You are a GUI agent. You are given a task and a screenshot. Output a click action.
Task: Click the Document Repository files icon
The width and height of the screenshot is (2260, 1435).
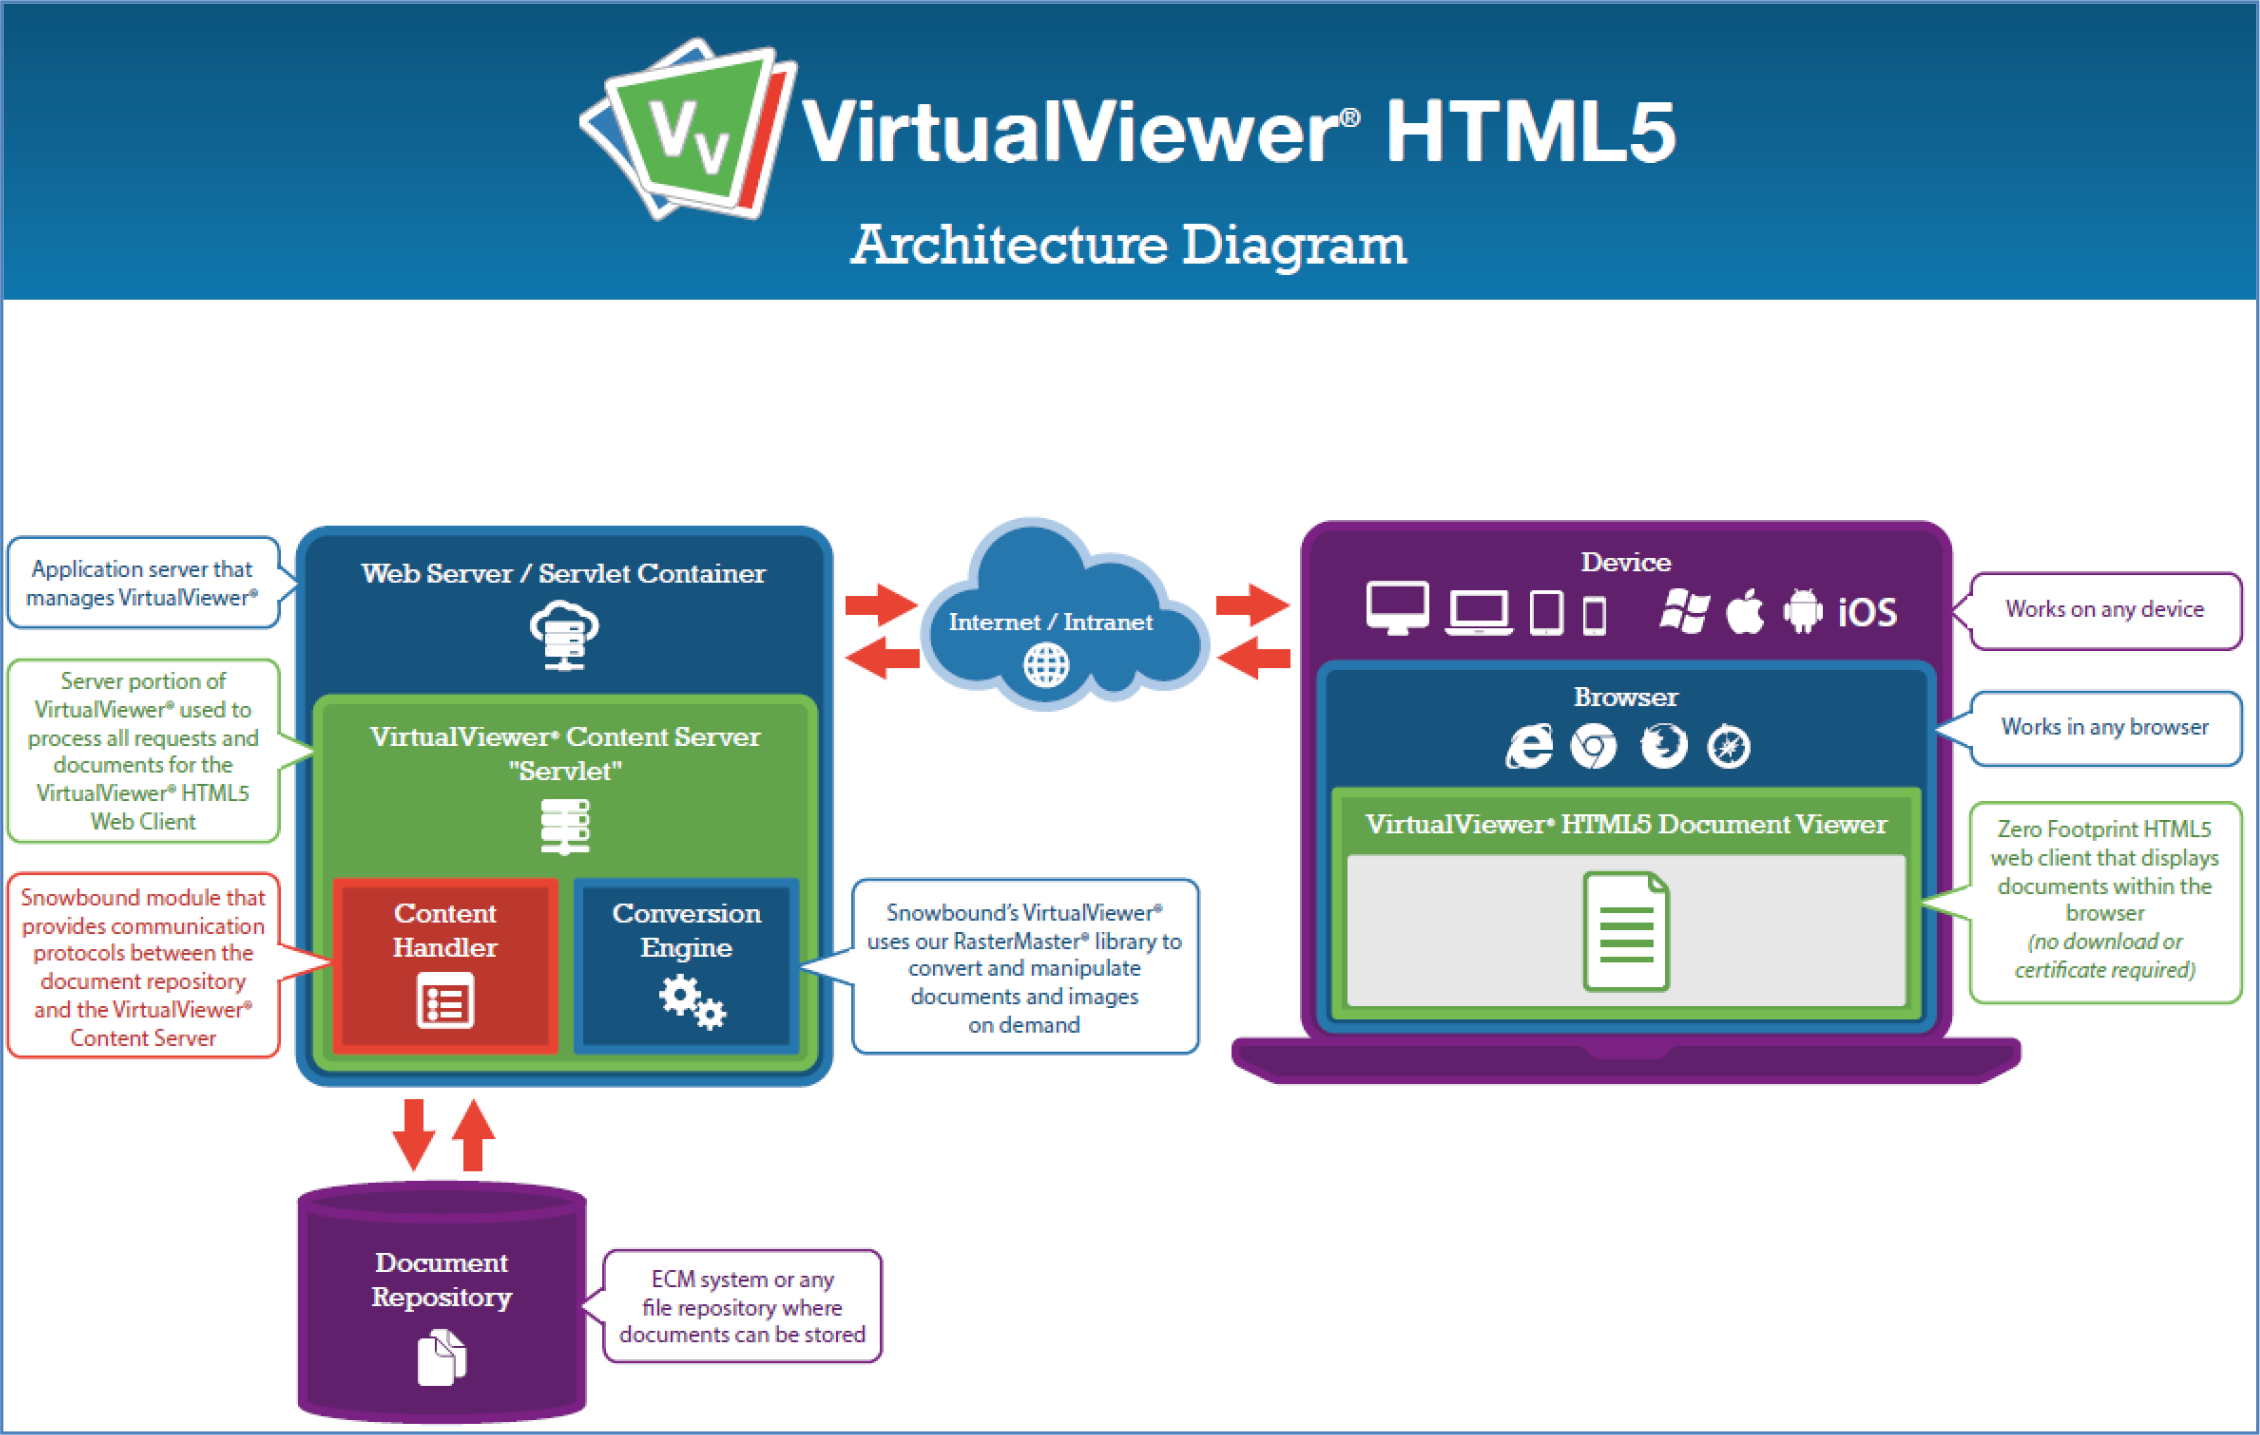pos(442,1357)
